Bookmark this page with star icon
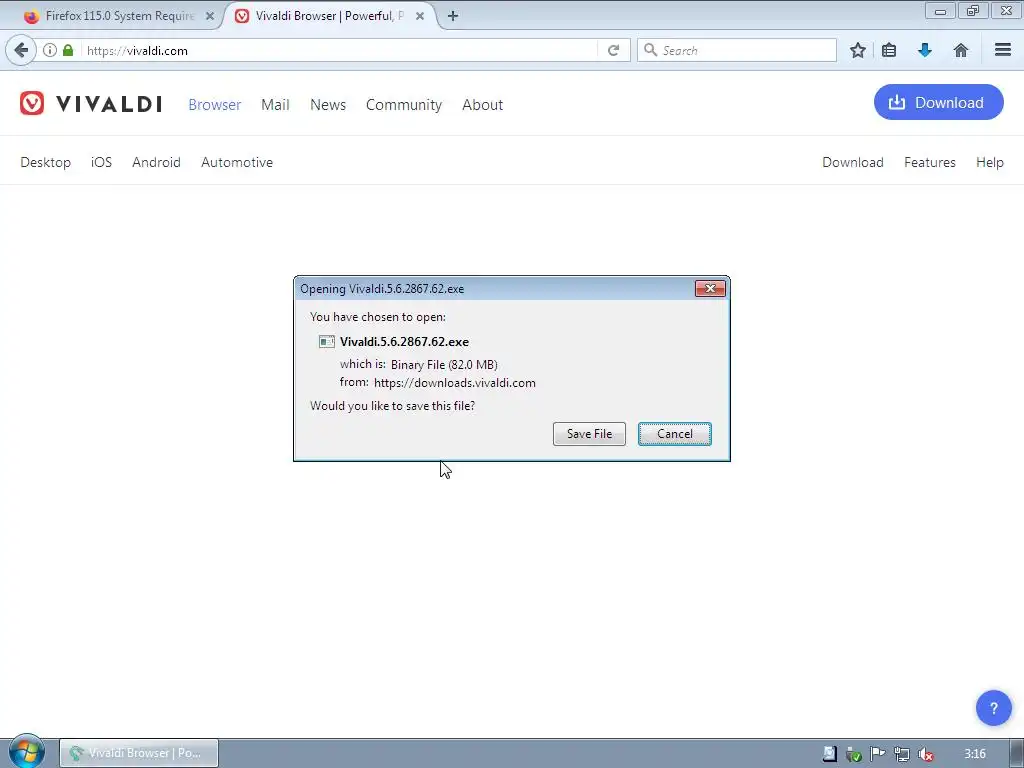1024x768 pixels. (x=857, y=50)
